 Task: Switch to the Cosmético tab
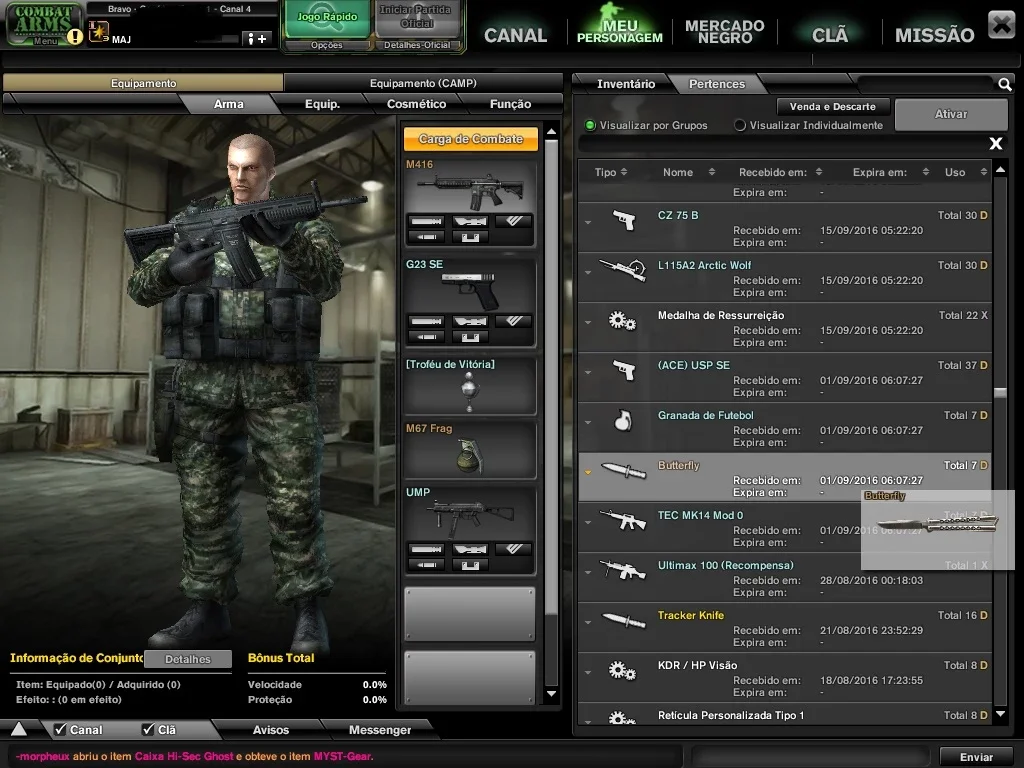417,104
